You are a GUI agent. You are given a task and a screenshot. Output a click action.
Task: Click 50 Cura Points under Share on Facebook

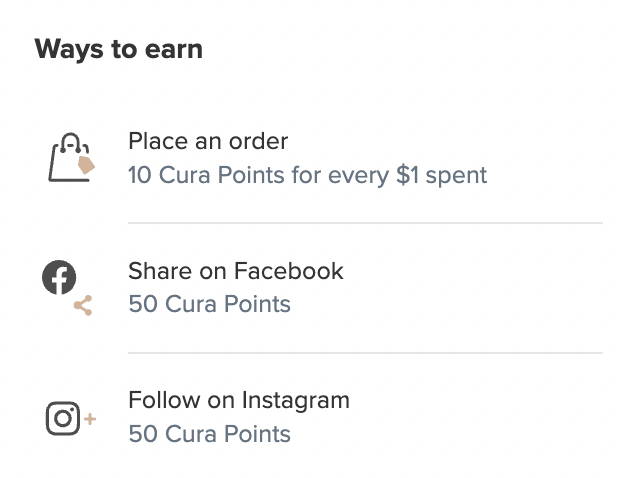pyautogui.click(x=210, y=304)
